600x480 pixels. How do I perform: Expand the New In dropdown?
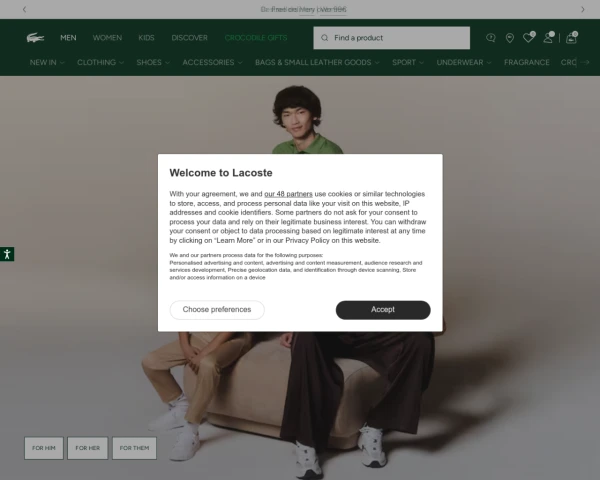[47, 62]
